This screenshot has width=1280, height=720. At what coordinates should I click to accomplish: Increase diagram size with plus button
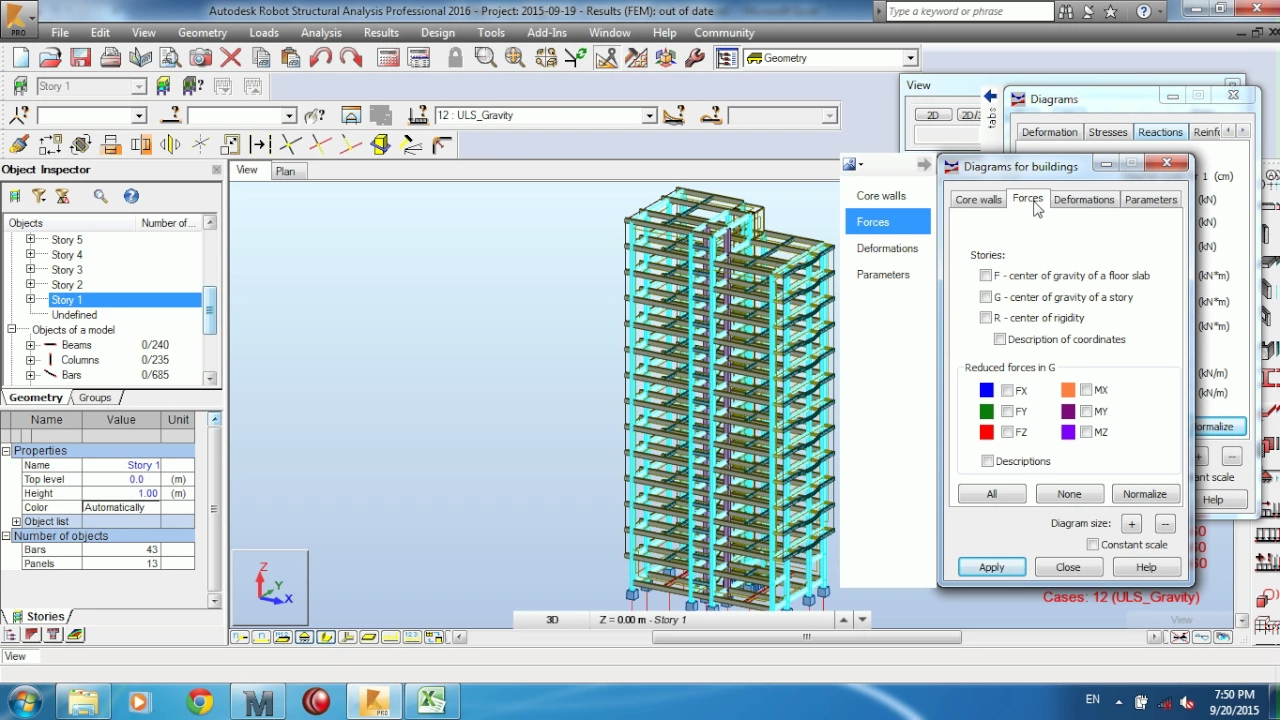[x=1131, y=524]
